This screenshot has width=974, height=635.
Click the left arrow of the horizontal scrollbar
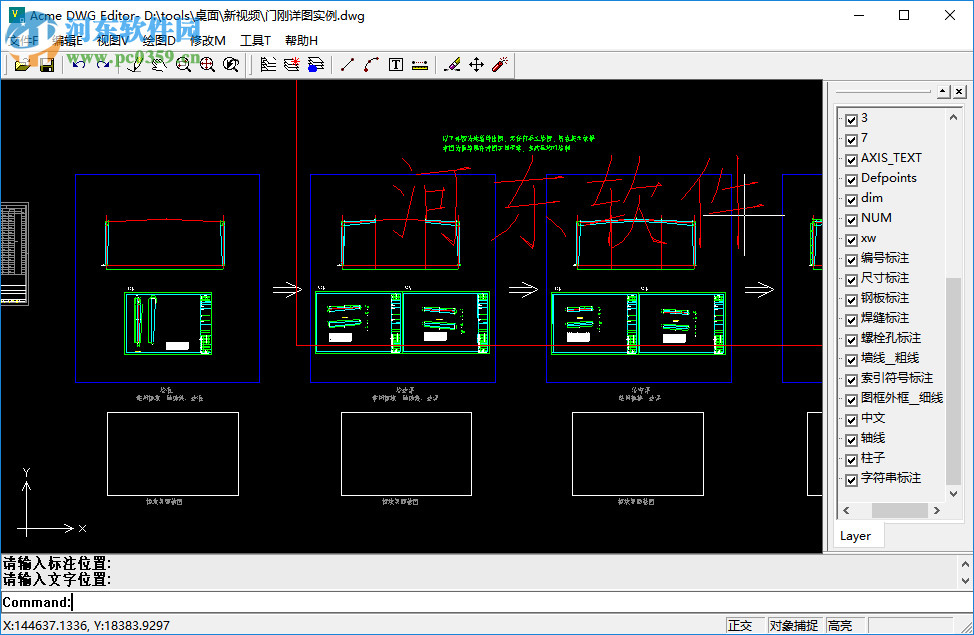[x=844, y=510]
